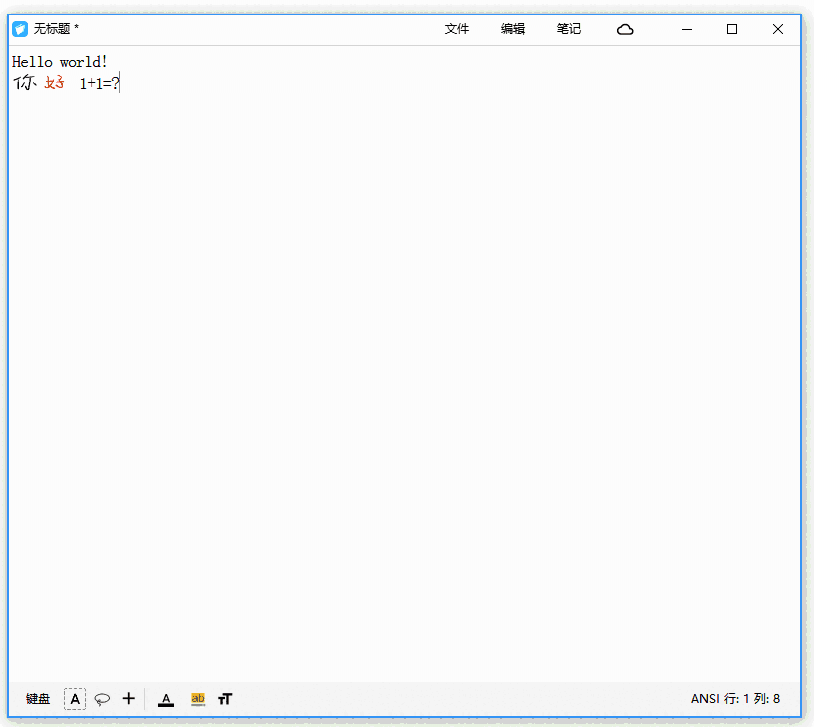The image size is (814, 727).
Task: Click the cloud sync icon
Action: 625,30
